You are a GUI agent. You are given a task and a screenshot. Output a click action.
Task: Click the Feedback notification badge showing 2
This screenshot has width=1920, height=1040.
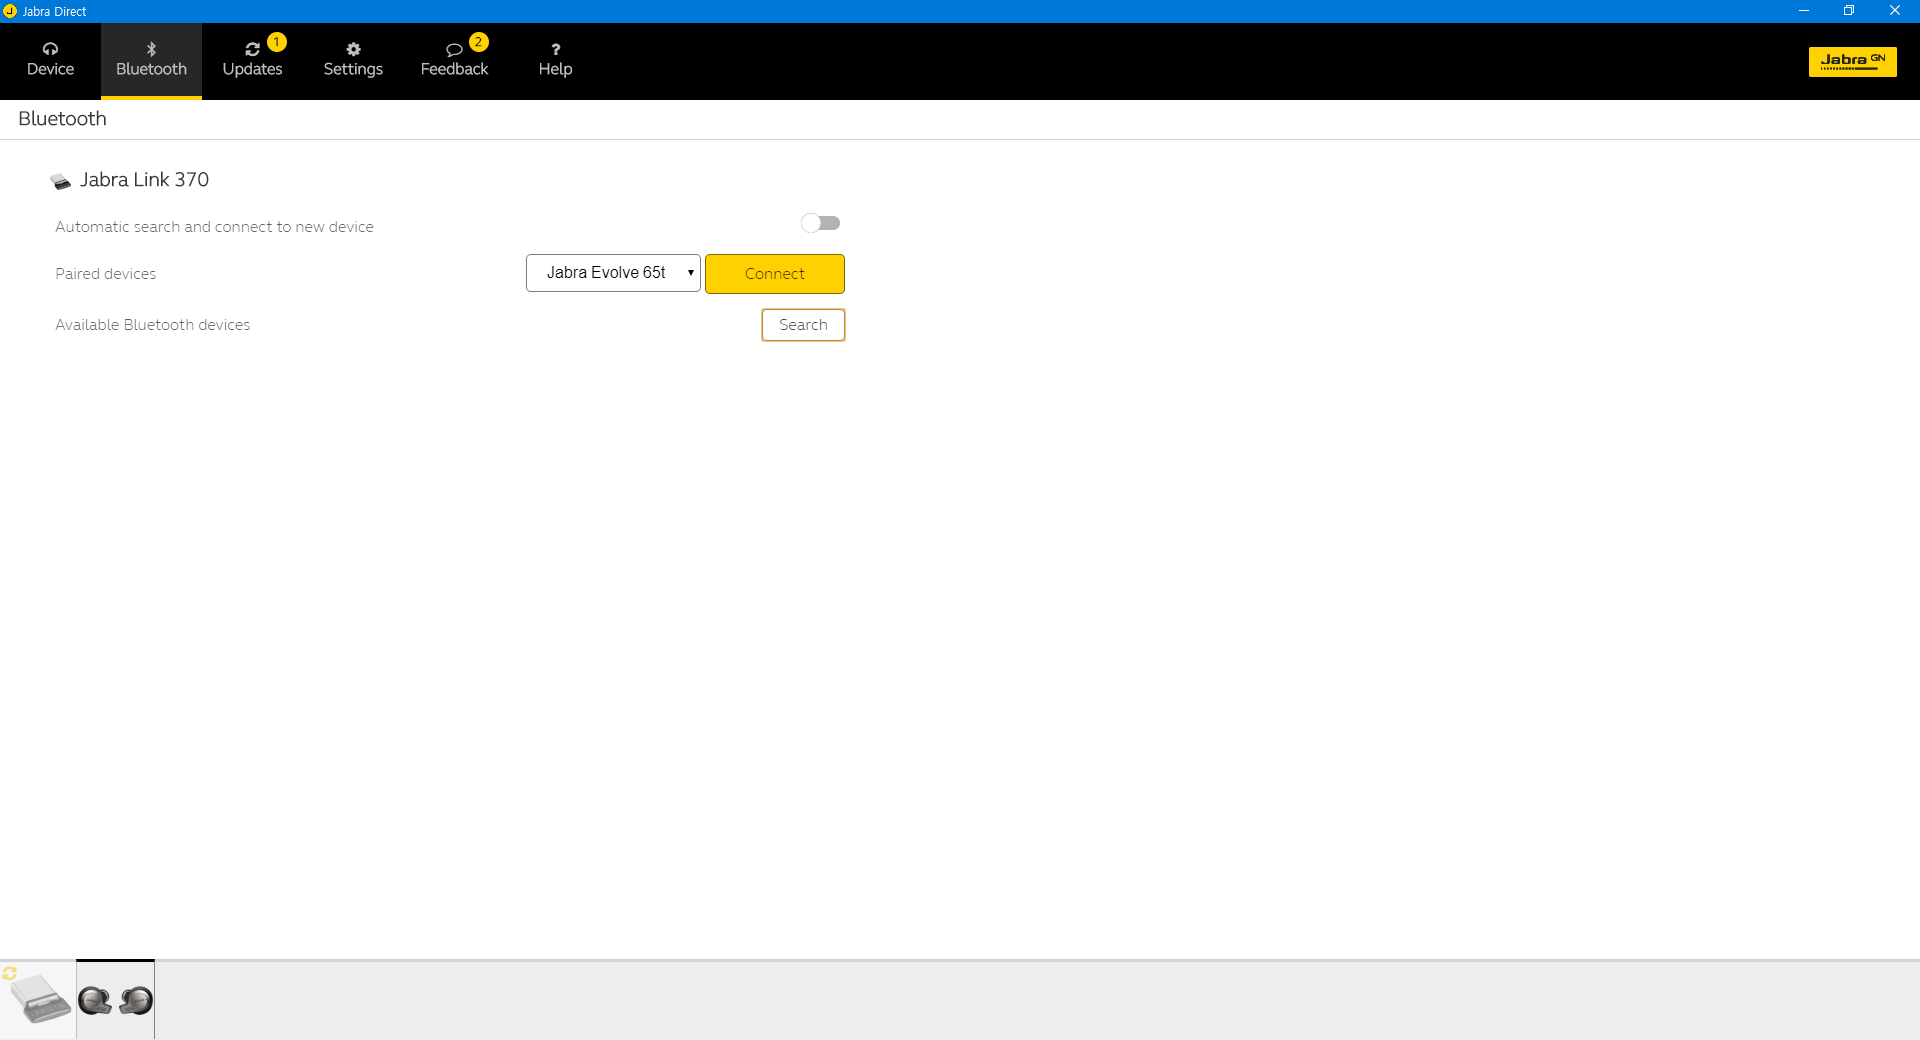[479, 42]
